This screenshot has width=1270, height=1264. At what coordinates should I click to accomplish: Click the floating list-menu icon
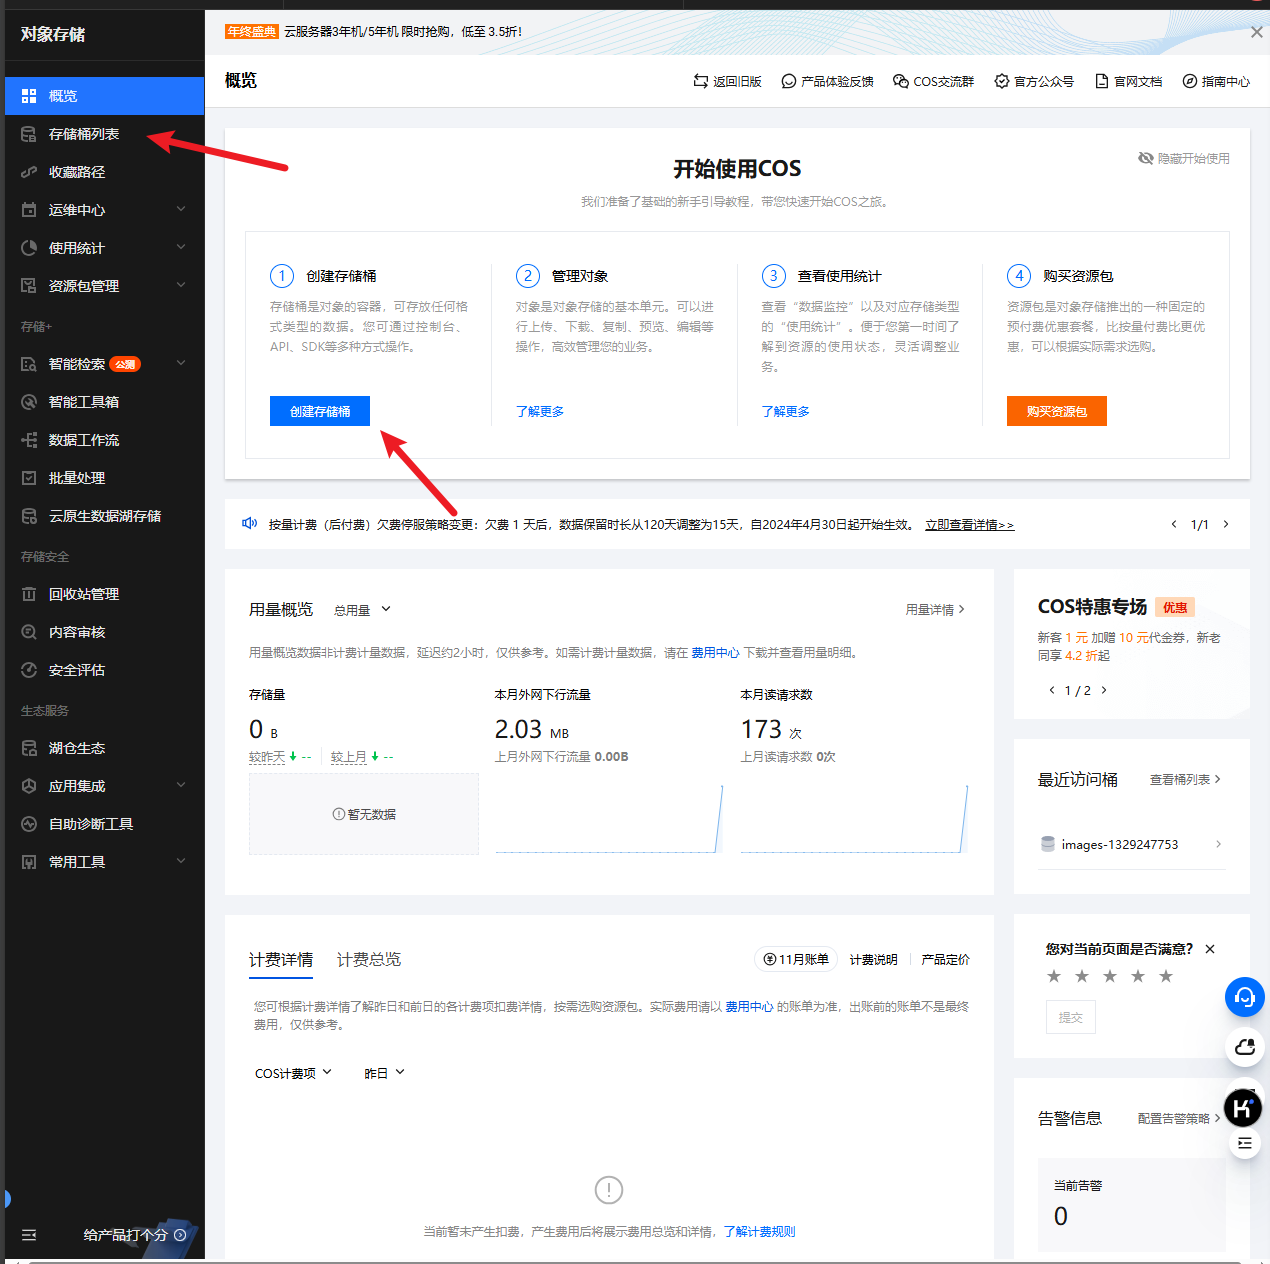(x=1244, y=1143)
